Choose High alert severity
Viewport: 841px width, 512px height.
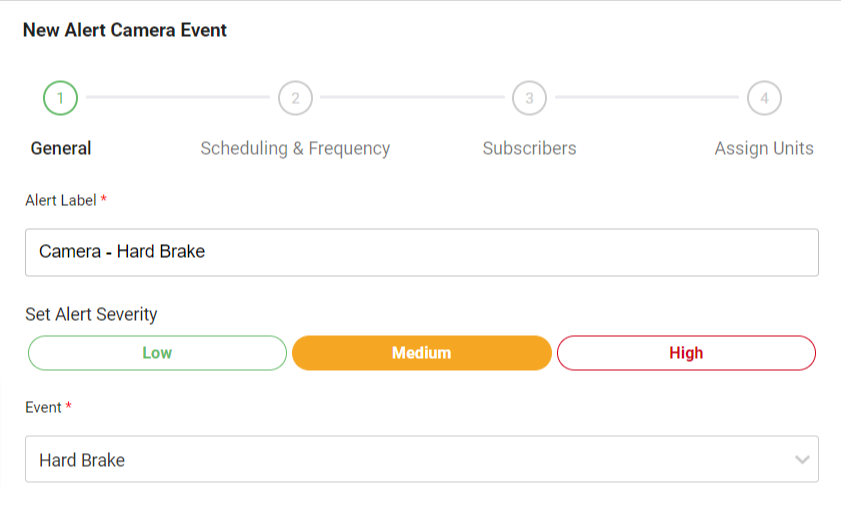(686, 353)
